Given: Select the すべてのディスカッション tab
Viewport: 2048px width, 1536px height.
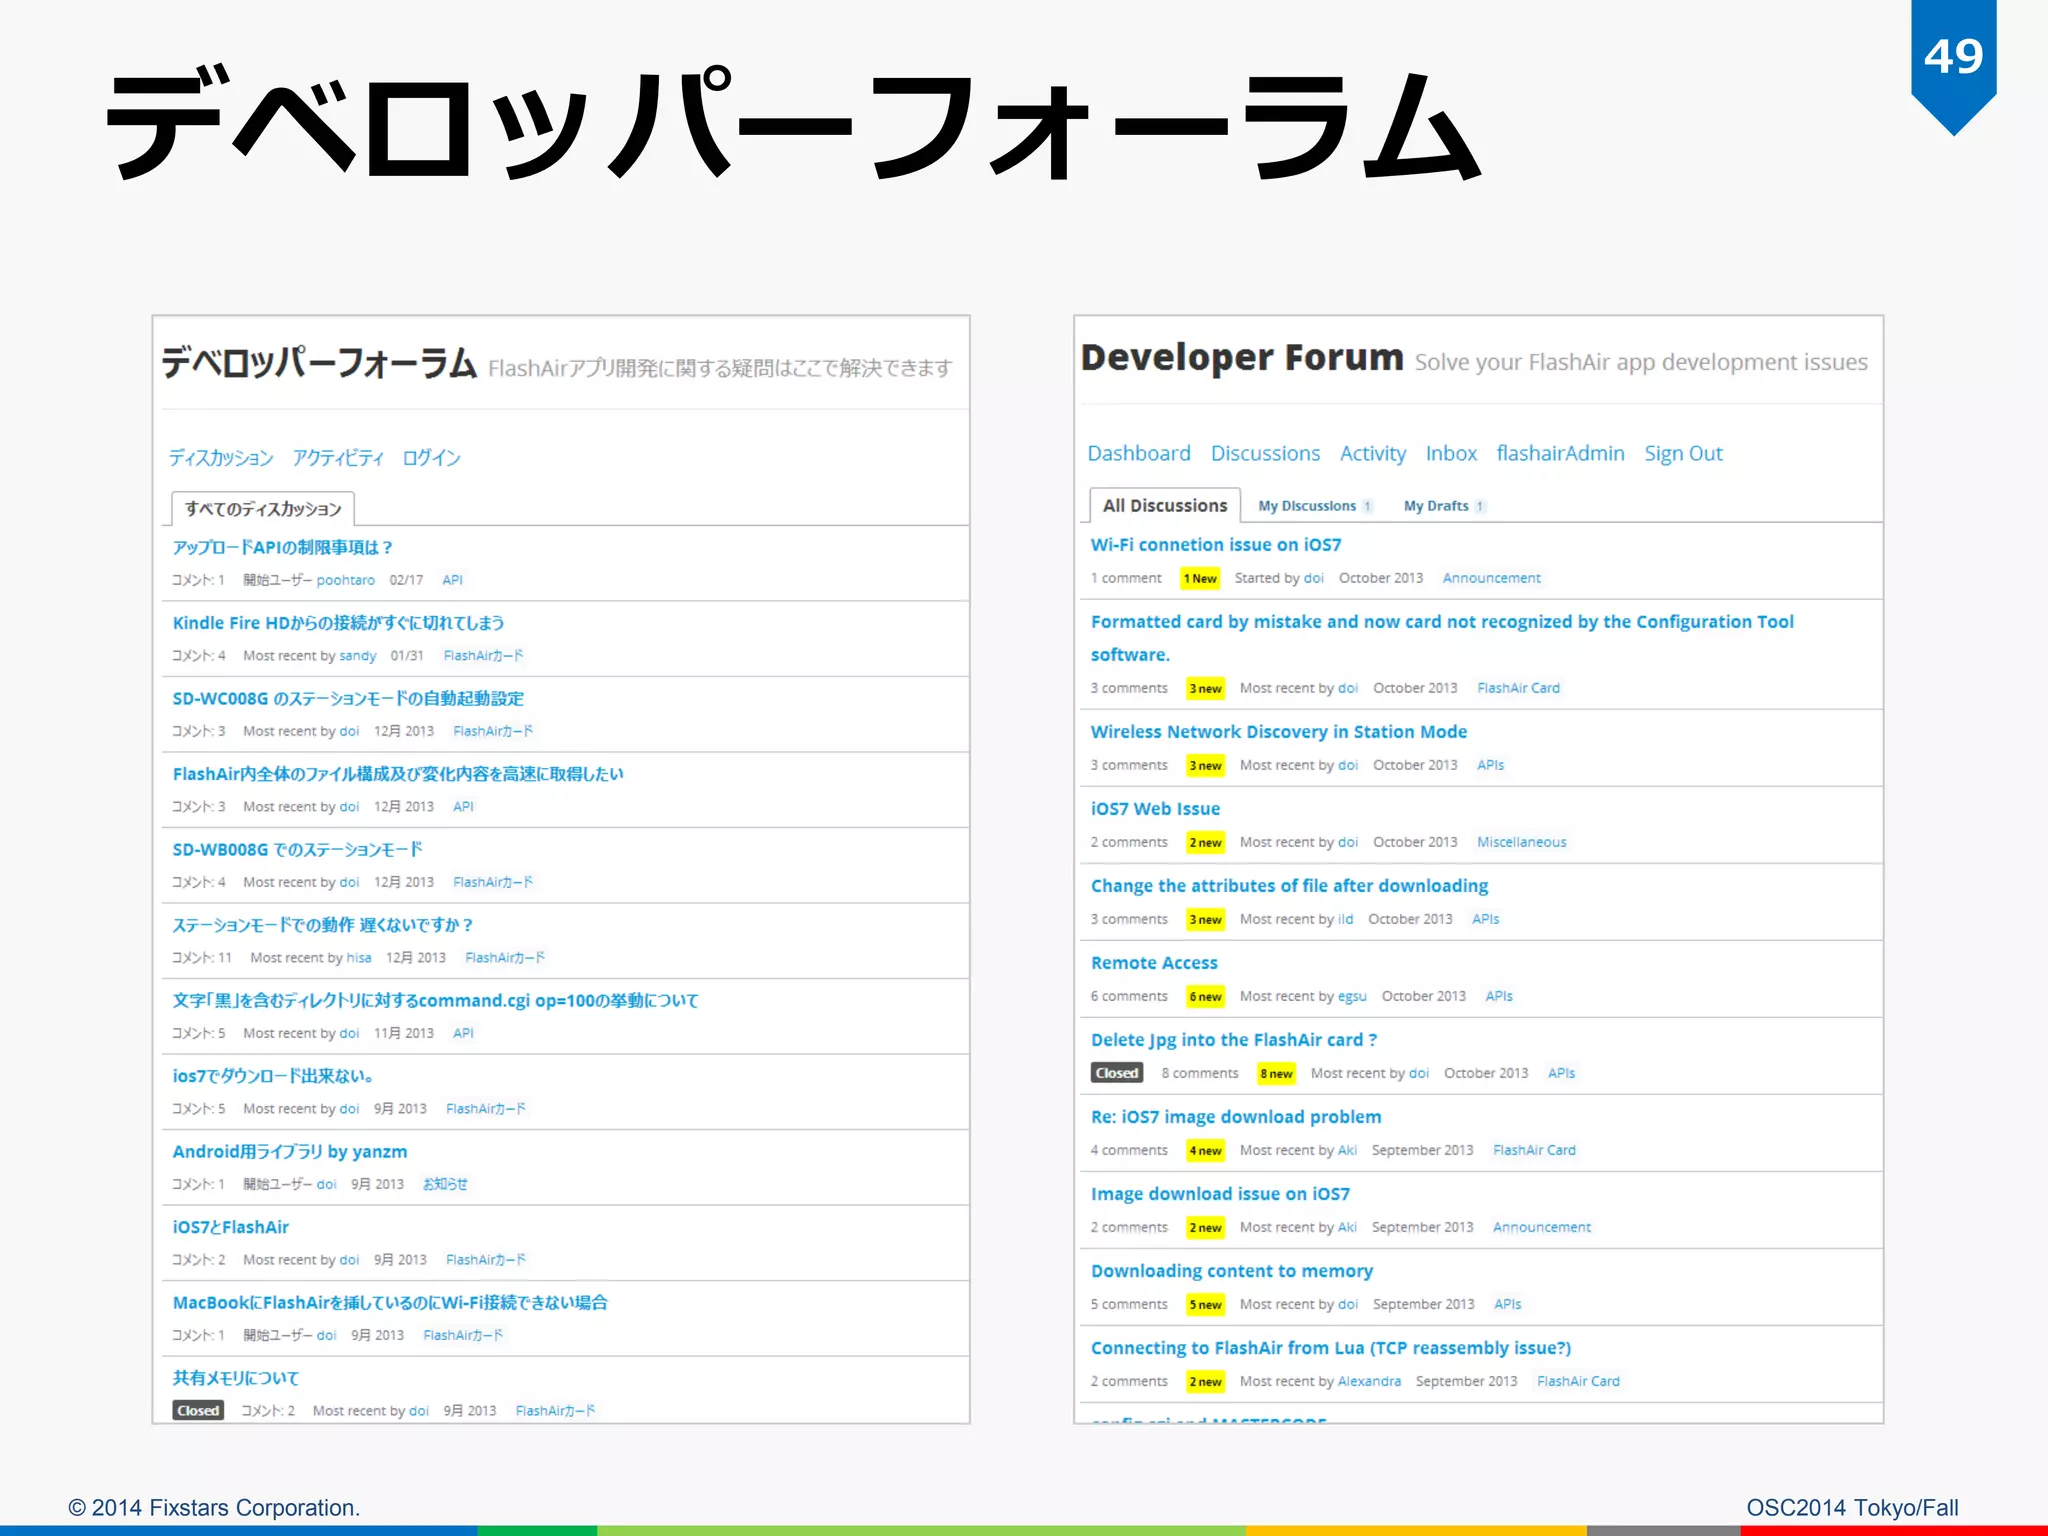Looking at the screenshot, I should (x=263, y=509).
